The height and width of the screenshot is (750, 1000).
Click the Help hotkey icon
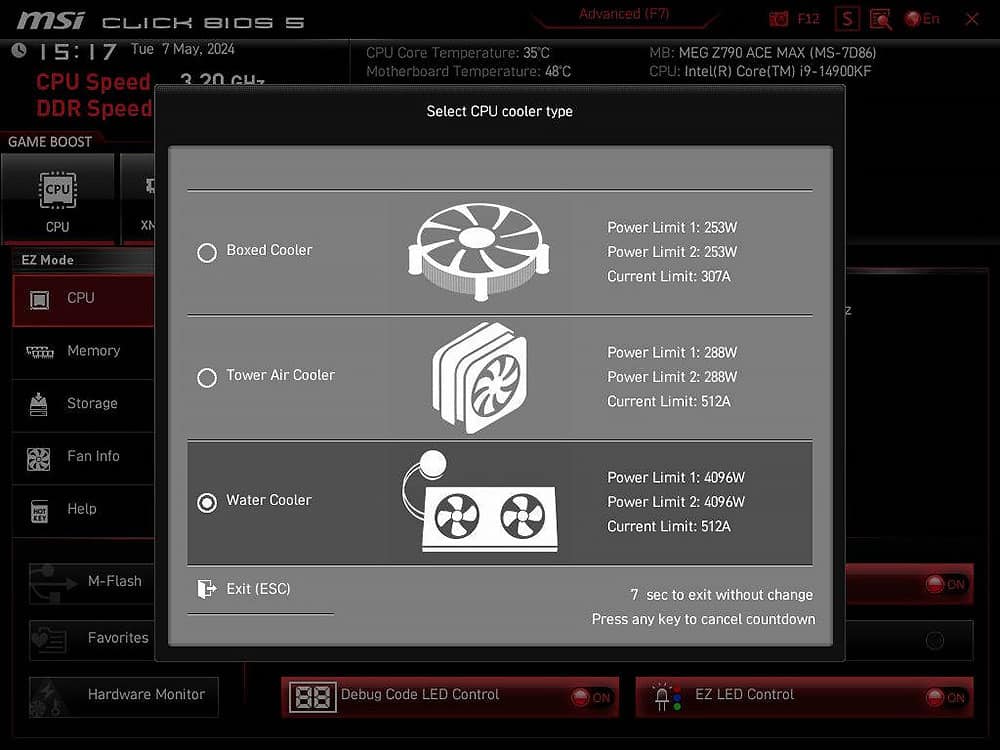40,511
